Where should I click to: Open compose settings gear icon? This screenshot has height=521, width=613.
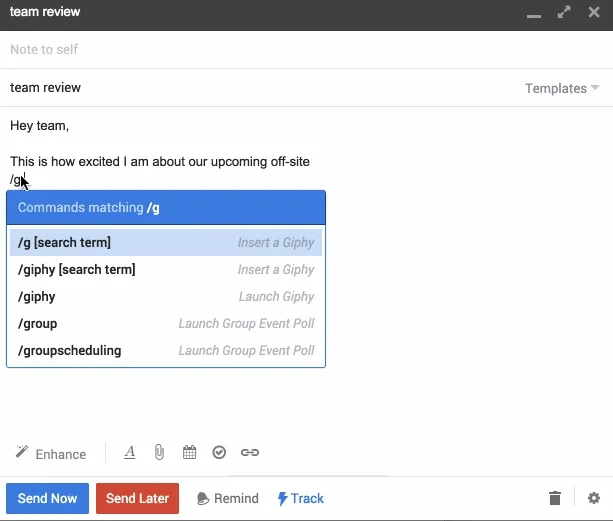[594, 498]
